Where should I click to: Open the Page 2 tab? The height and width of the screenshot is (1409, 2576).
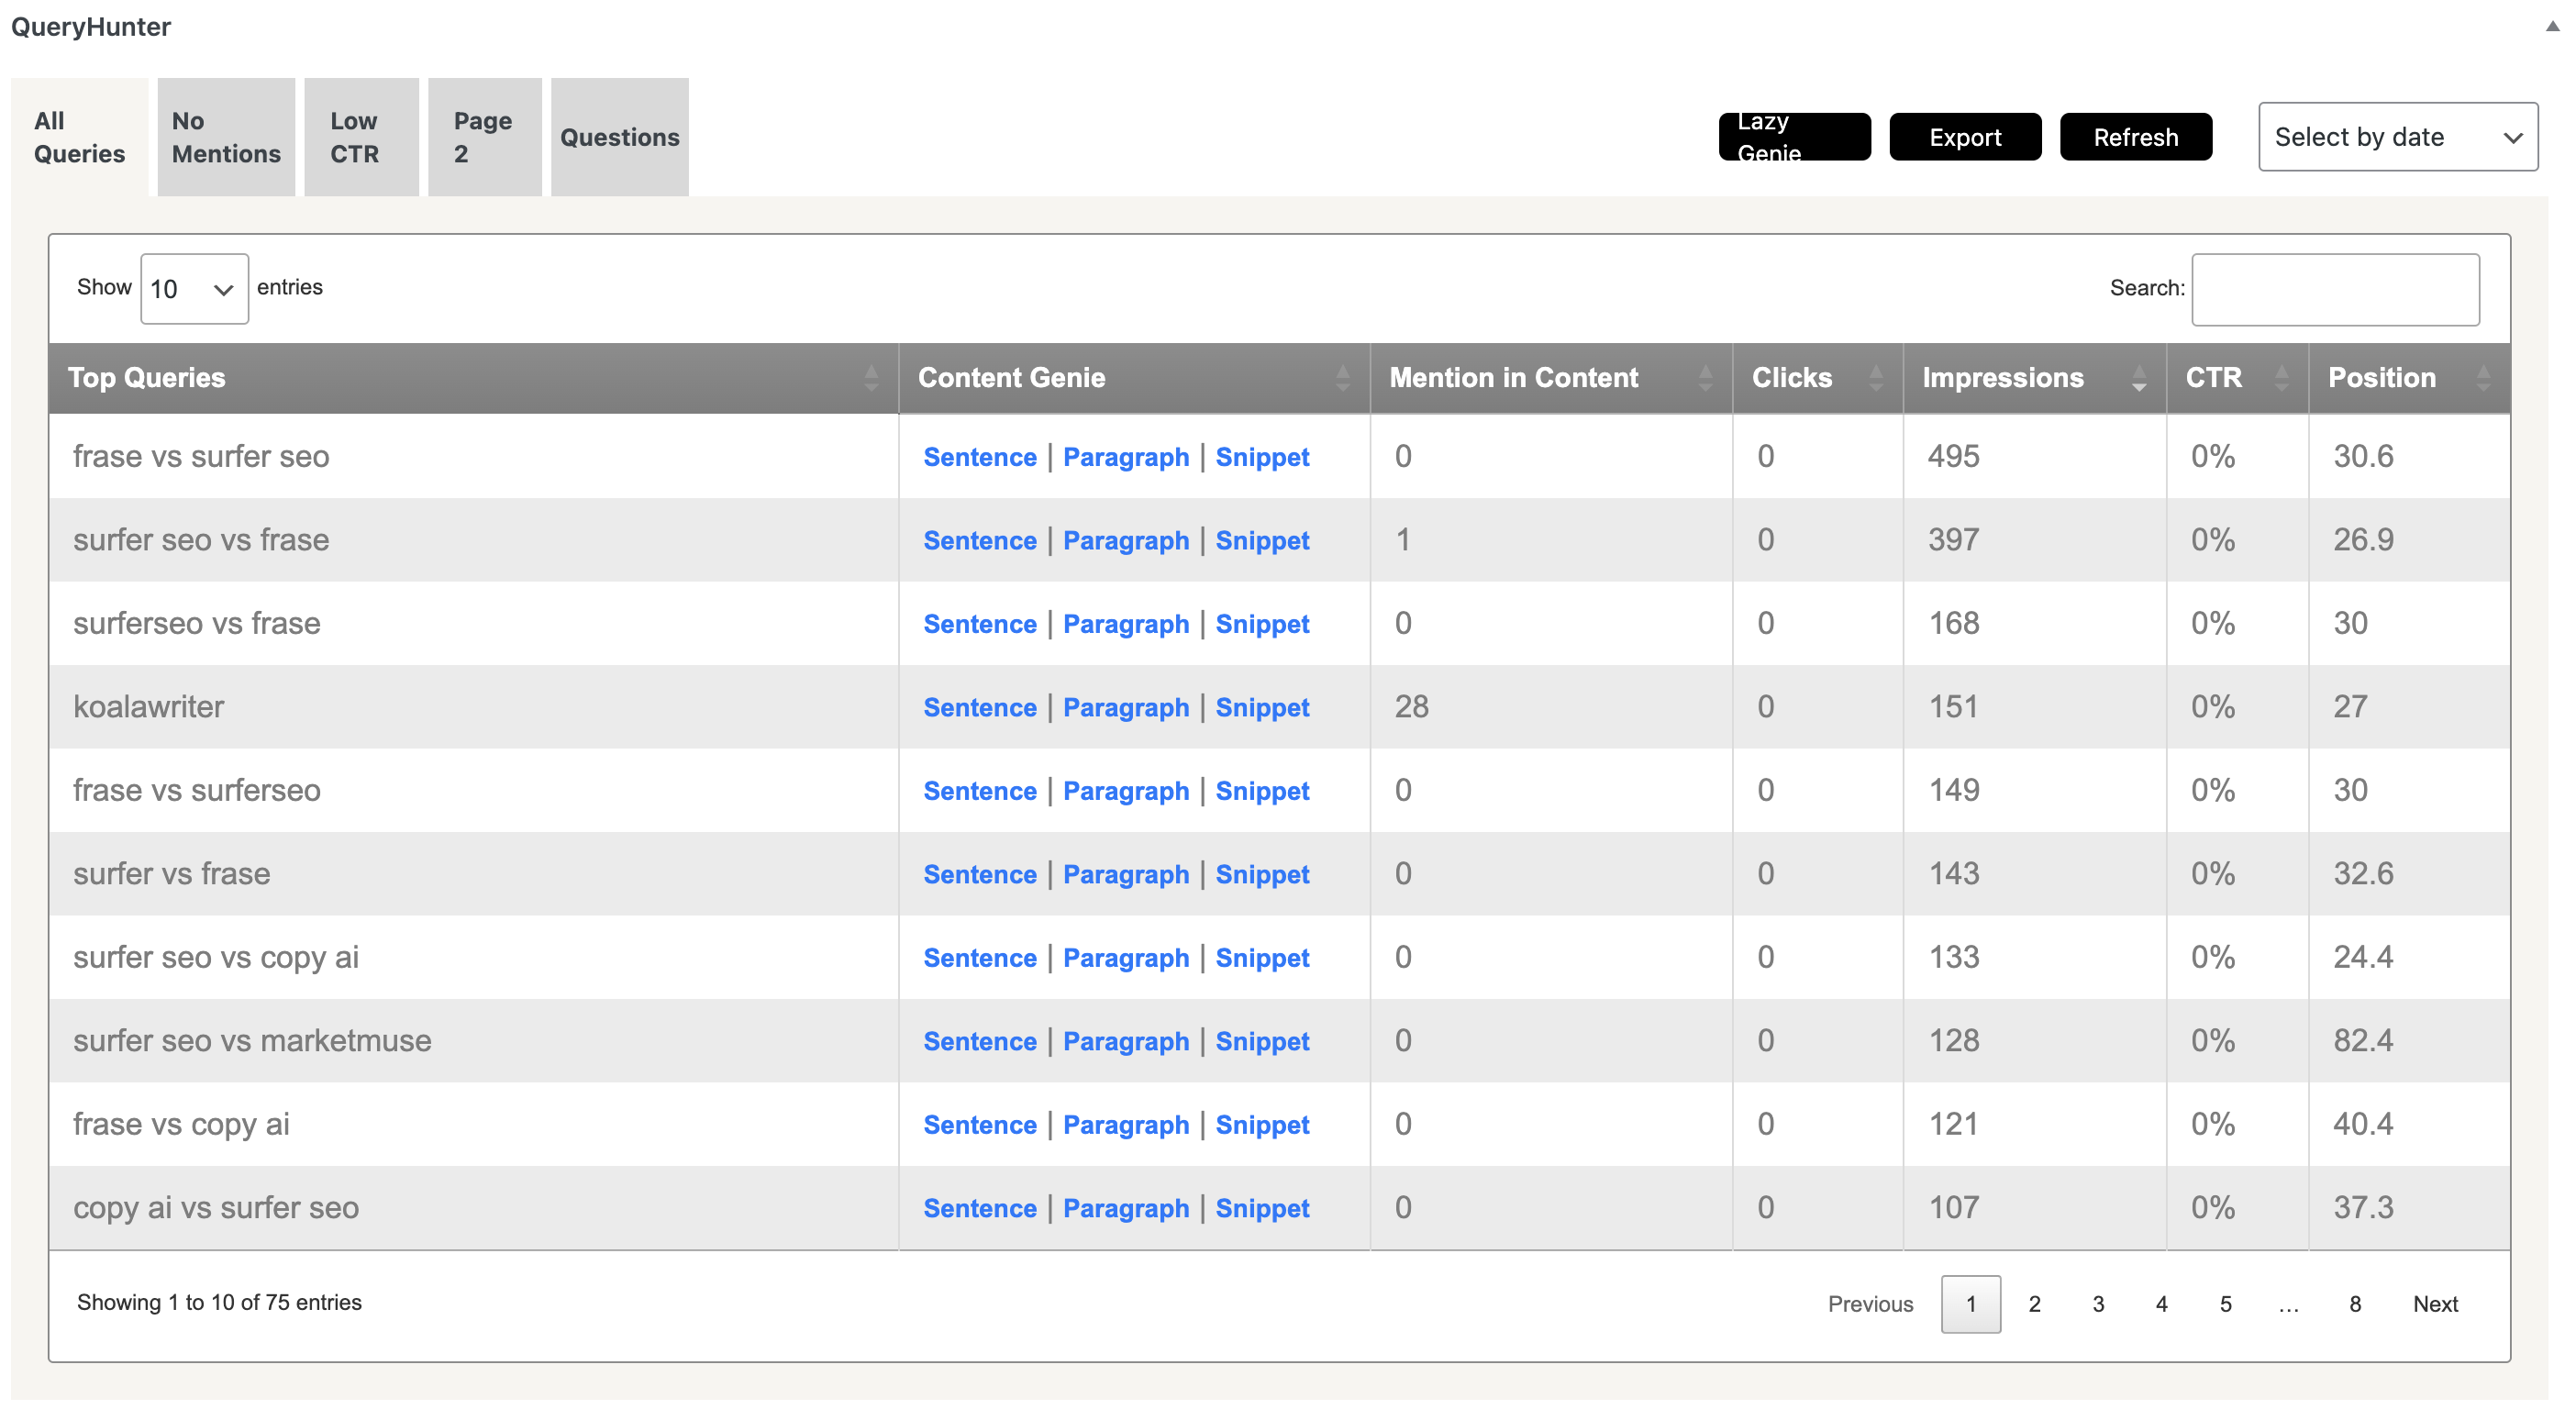[x=485, y=137]
